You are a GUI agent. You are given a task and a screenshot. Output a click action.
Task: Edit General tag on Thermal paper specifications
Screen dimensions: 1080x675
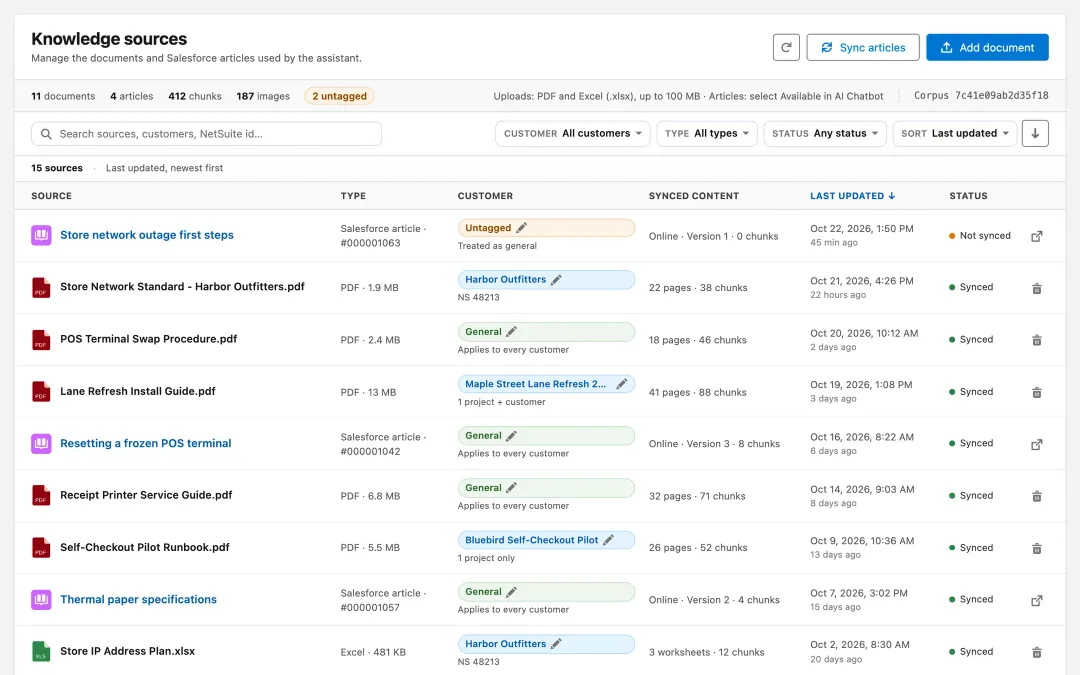(511, 592)
